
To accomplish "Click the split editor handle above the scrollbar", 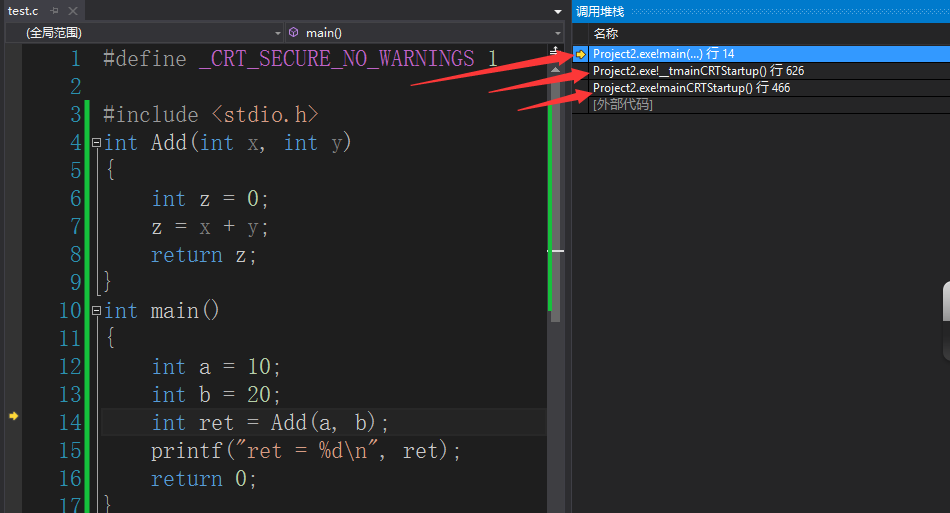I will [556, 49].
